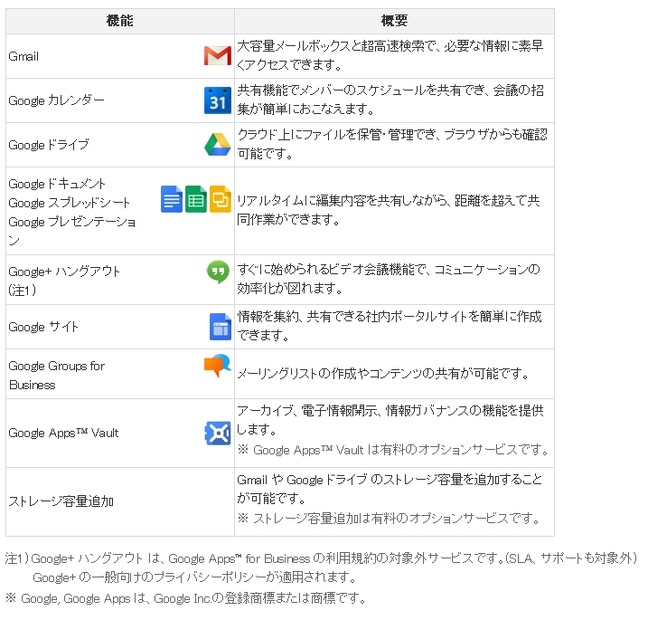Click the Google ドライブ label

[49, 145]
